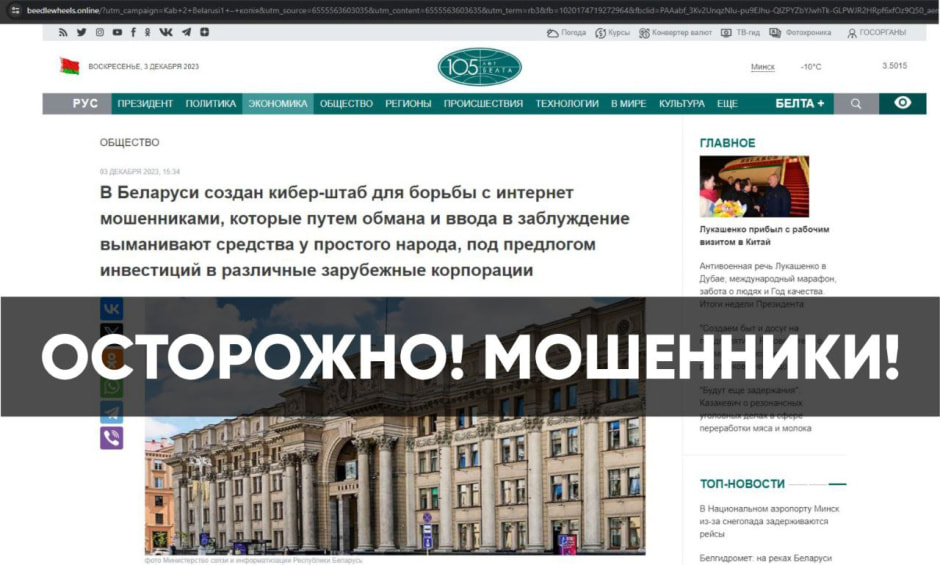Click the Lukashenko arrival news thumbnail
This screenshot has height=565, width=940.
point(754,187)
